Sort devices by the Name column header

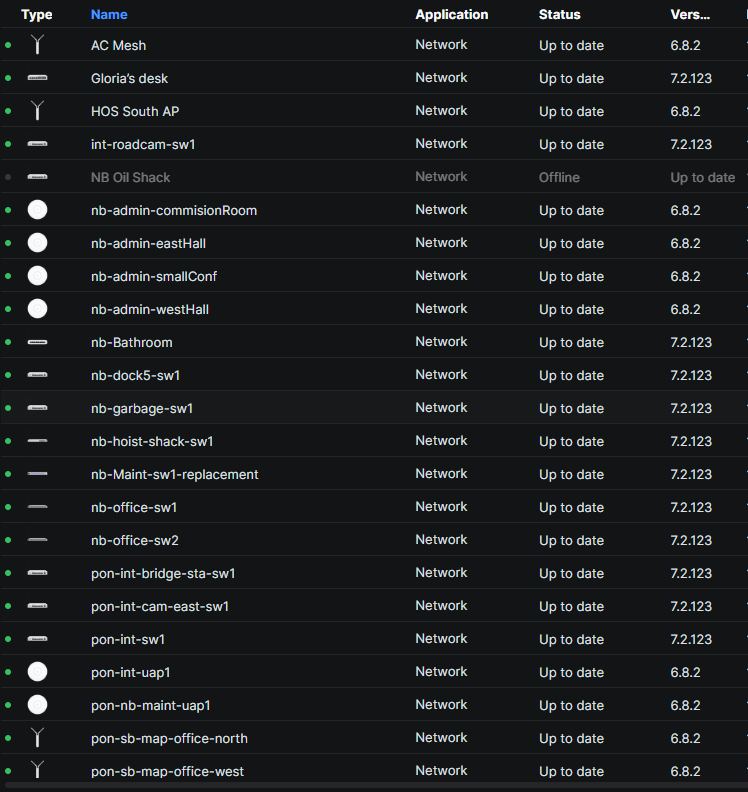point(109,15)
